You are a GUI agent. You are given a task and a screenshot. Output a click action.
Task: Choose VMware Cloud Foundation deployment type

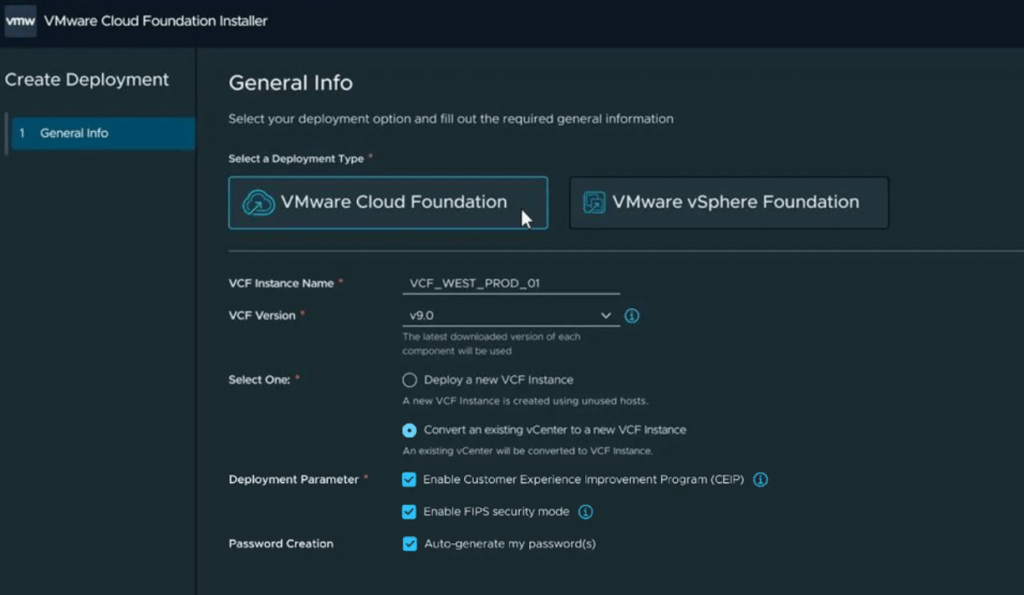[388, 203]
